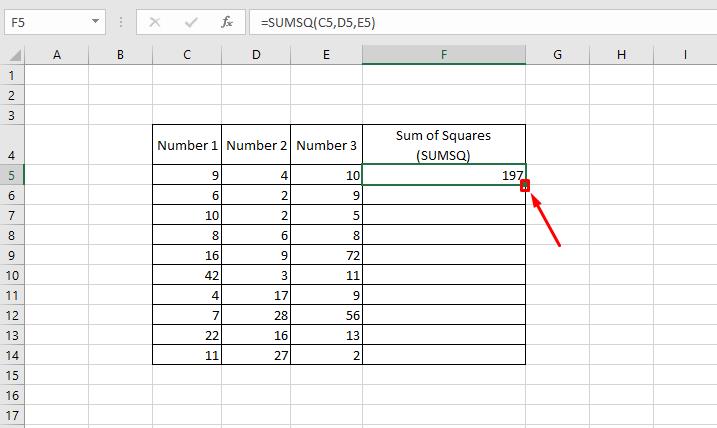Select cell F5 containing 197
The image size is (717, 428).
click(444, 175)
